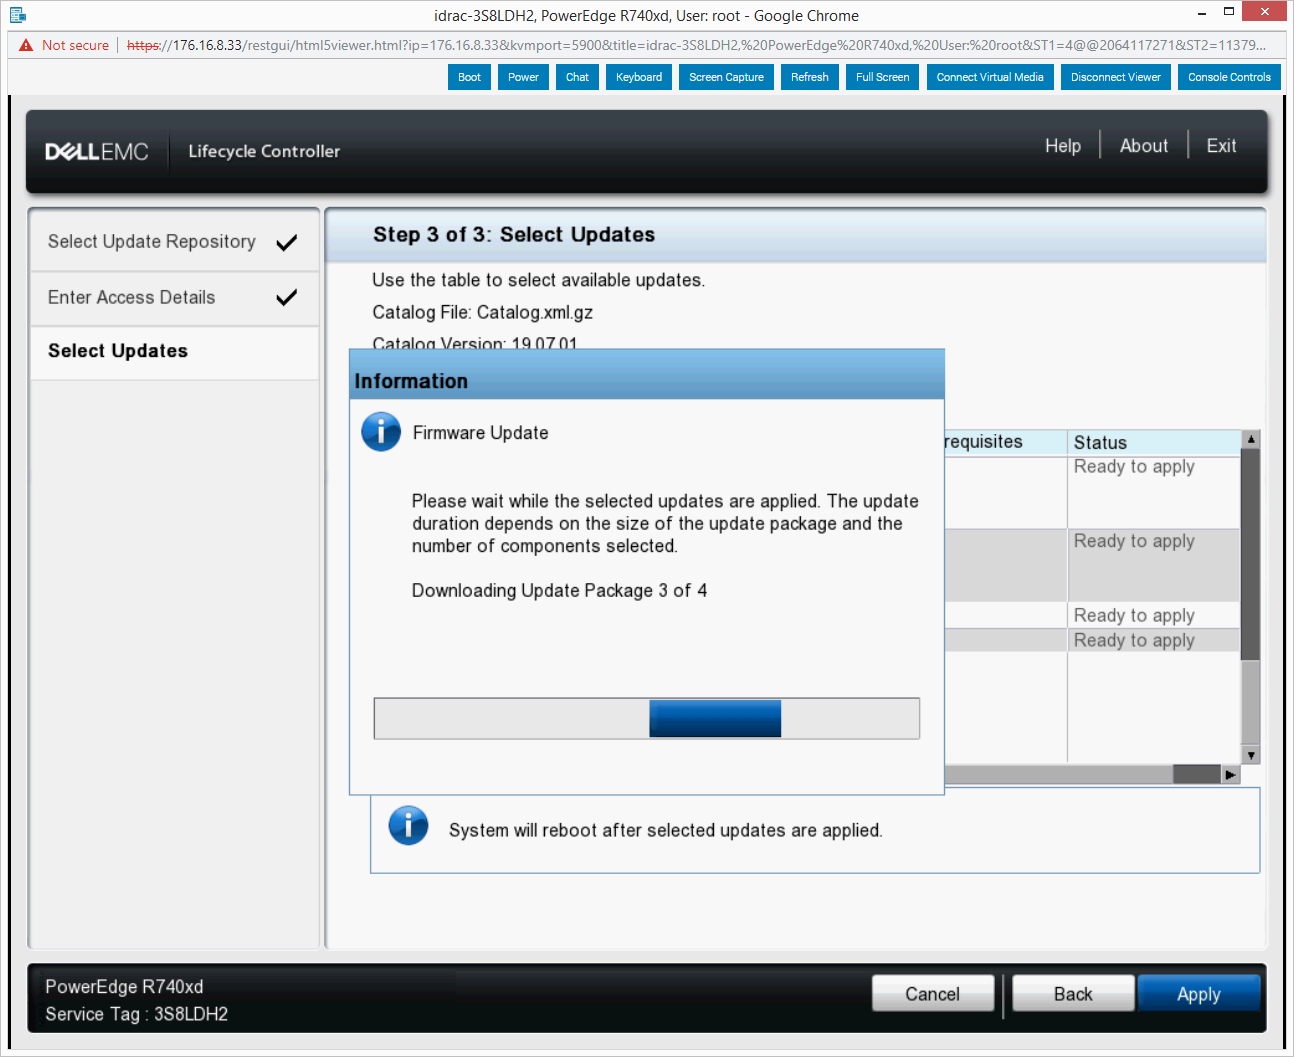Screen dimensions: 1294x1057
Task: Click the PowerEdge R740xd model text
Action: [x=124, y=987]
